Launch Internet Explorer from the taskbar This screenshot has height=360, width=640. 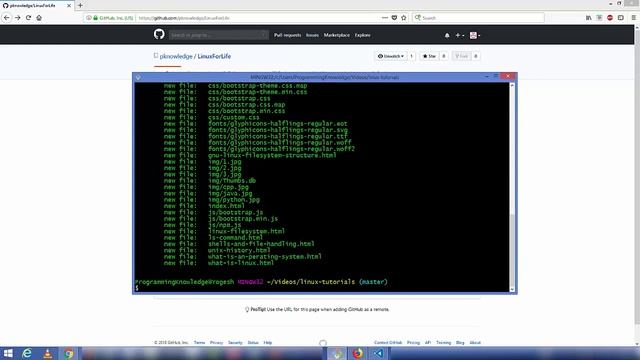tap(27, 353)
